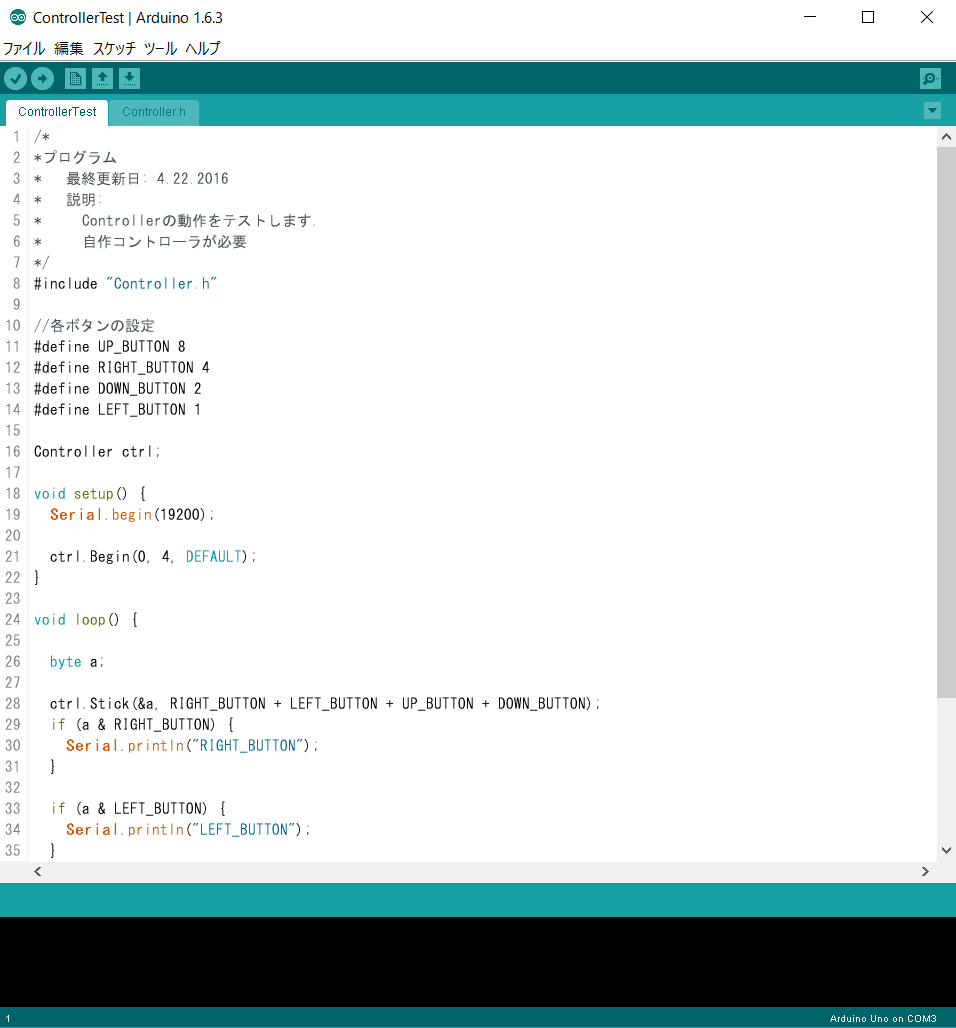Close the Arduino window

pos(926,17)
